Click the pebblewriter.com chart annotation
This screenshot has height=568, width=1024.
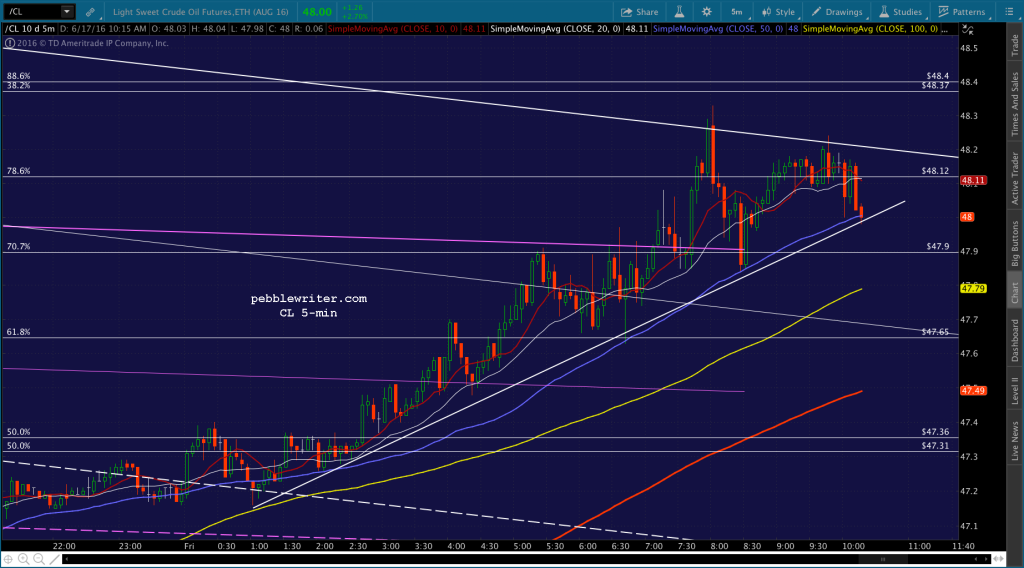(309, 298)
